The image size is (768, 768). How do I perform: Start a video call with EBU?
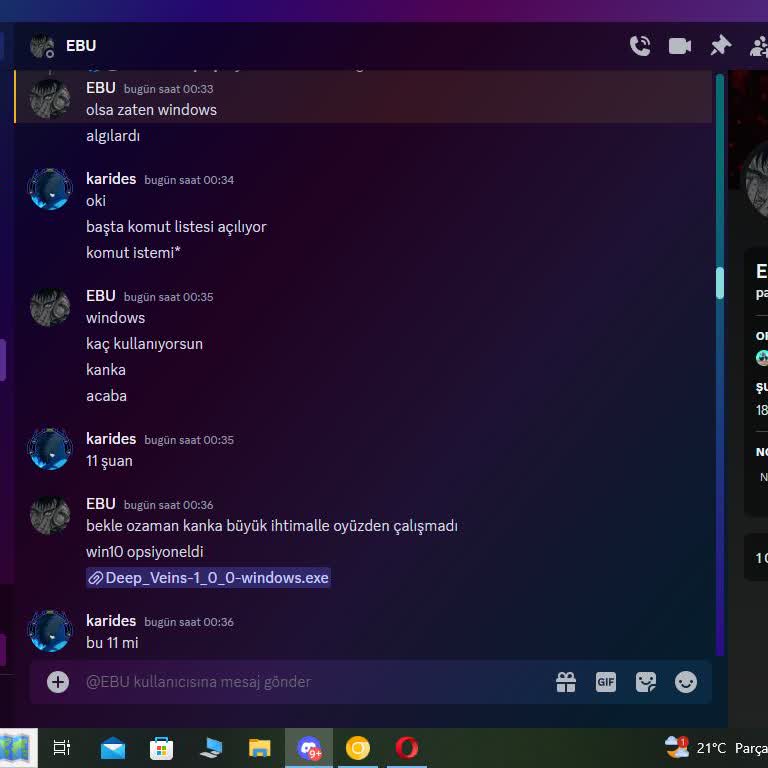pos(680,46)
